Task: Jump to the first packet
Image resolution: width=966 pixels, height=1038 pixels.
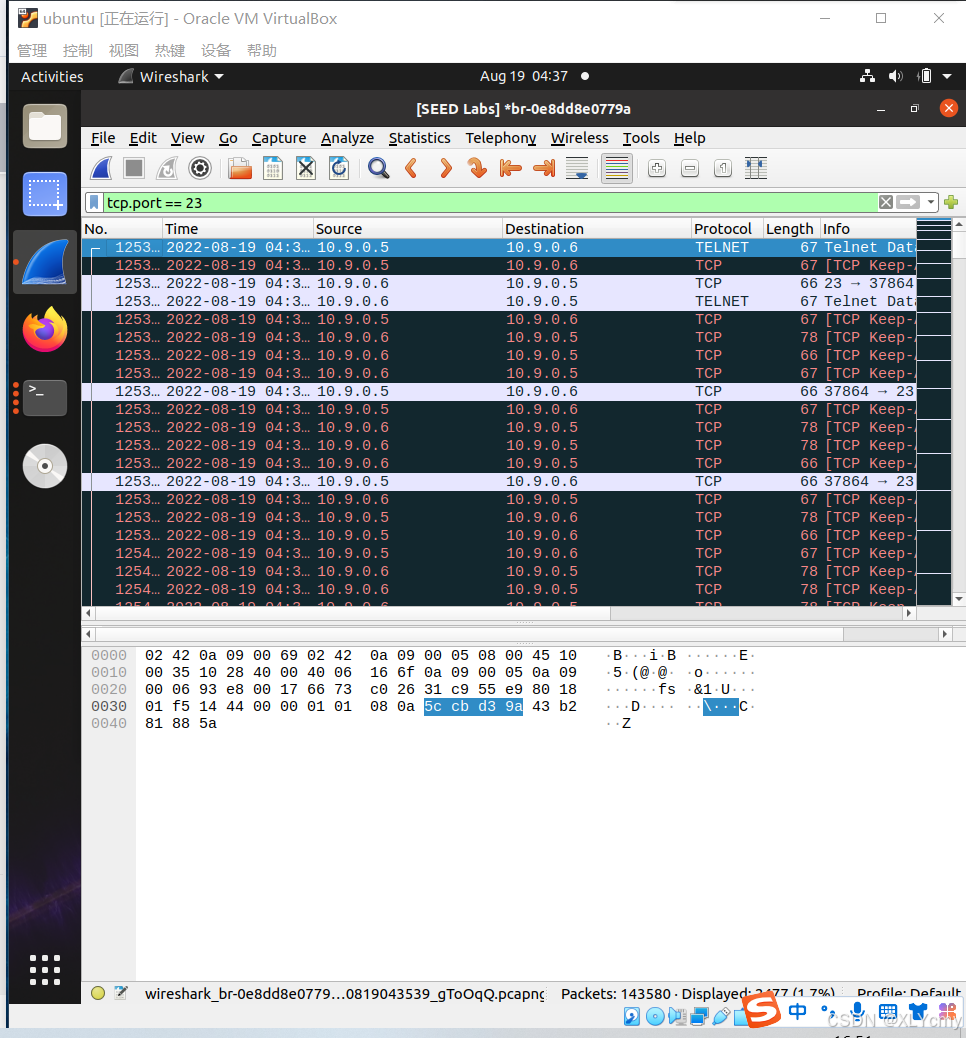Action: [510, 168]
